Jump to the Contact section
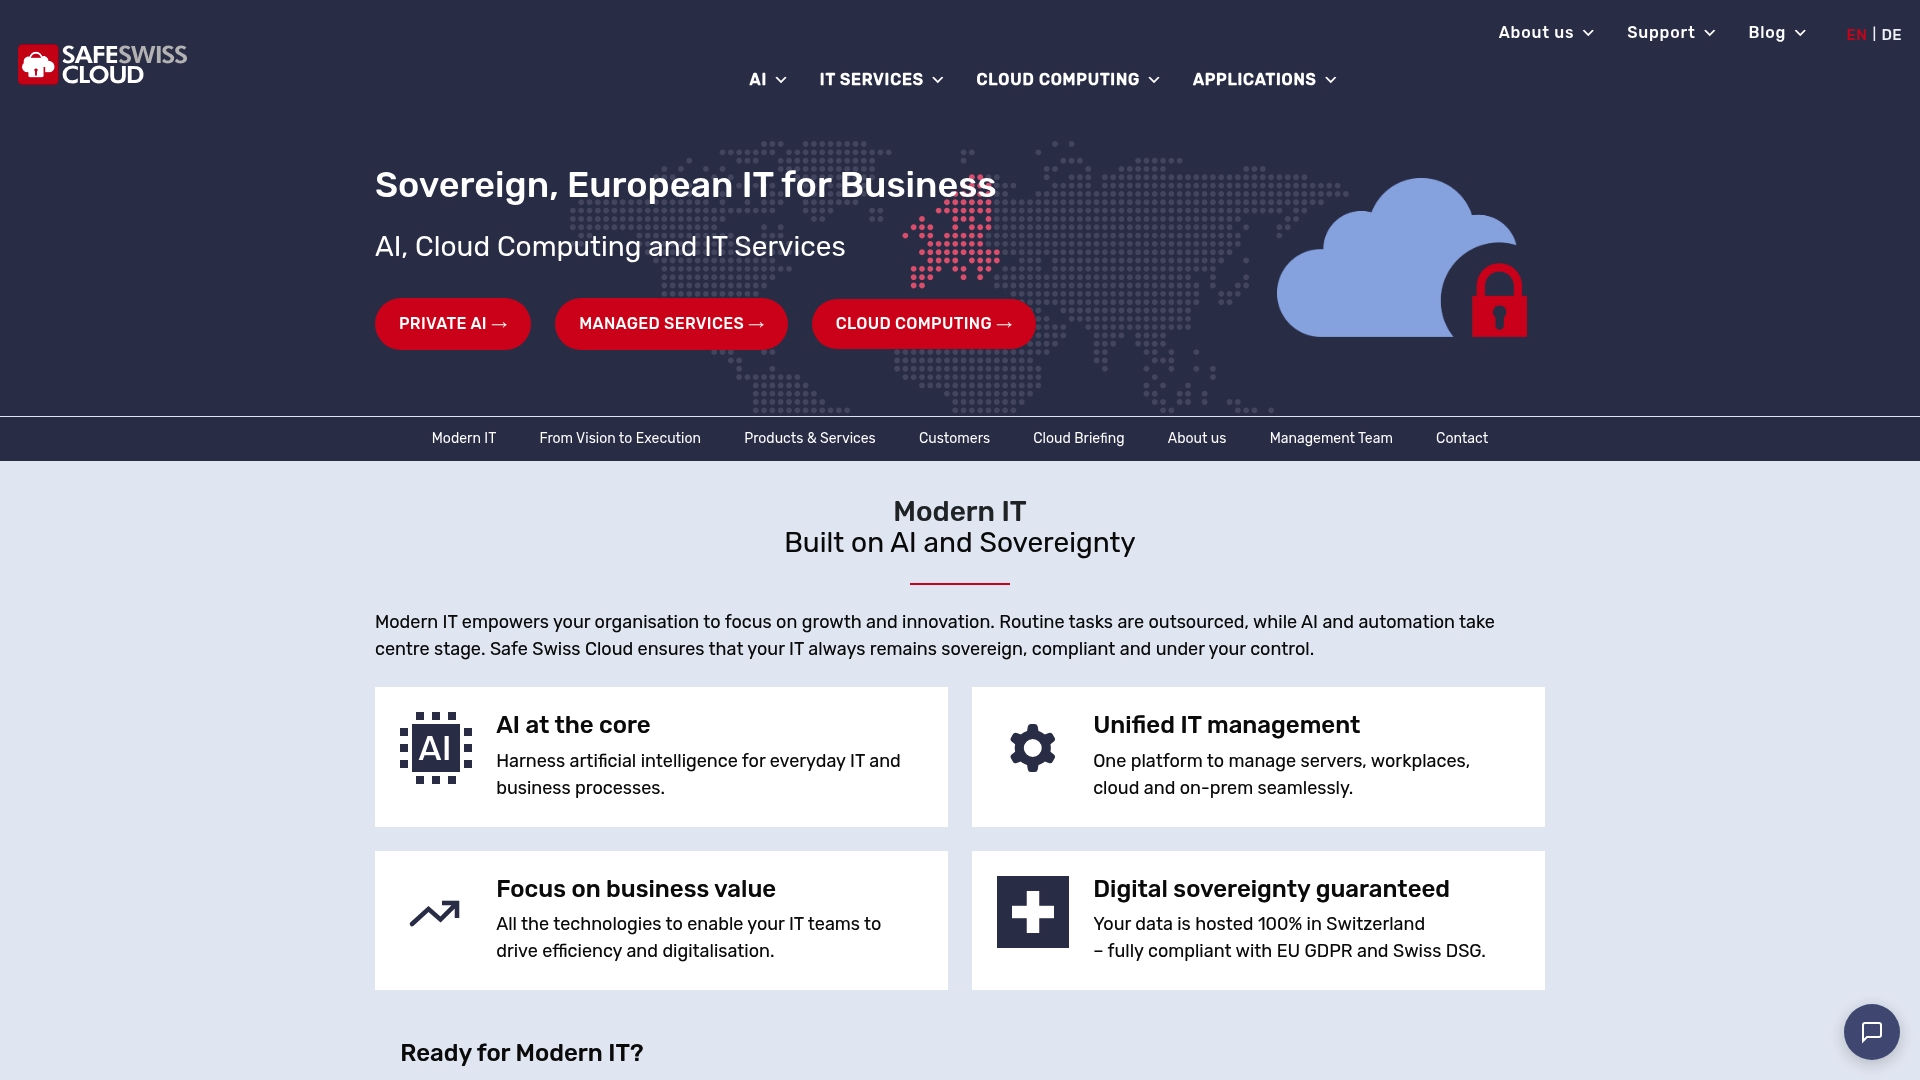1920x1080 pixels. point(1462,438)
